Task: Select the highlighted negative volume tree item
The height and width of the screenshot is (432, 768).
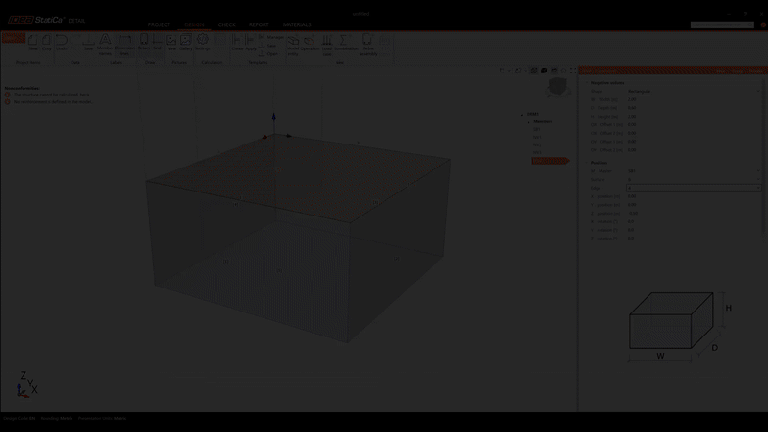Action: (550, 161)
